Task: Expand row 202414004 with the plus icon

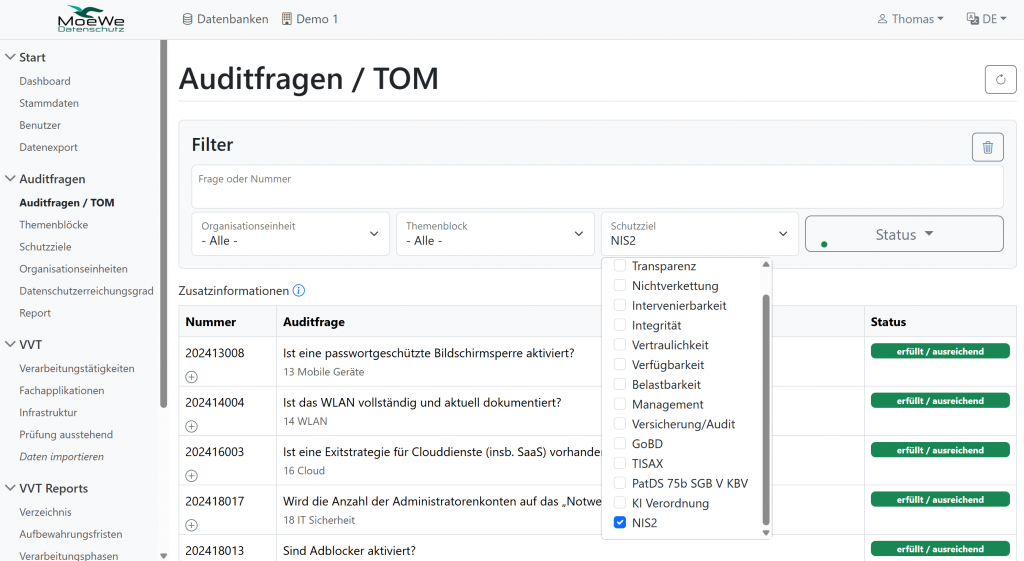Action: click(192, 426)
